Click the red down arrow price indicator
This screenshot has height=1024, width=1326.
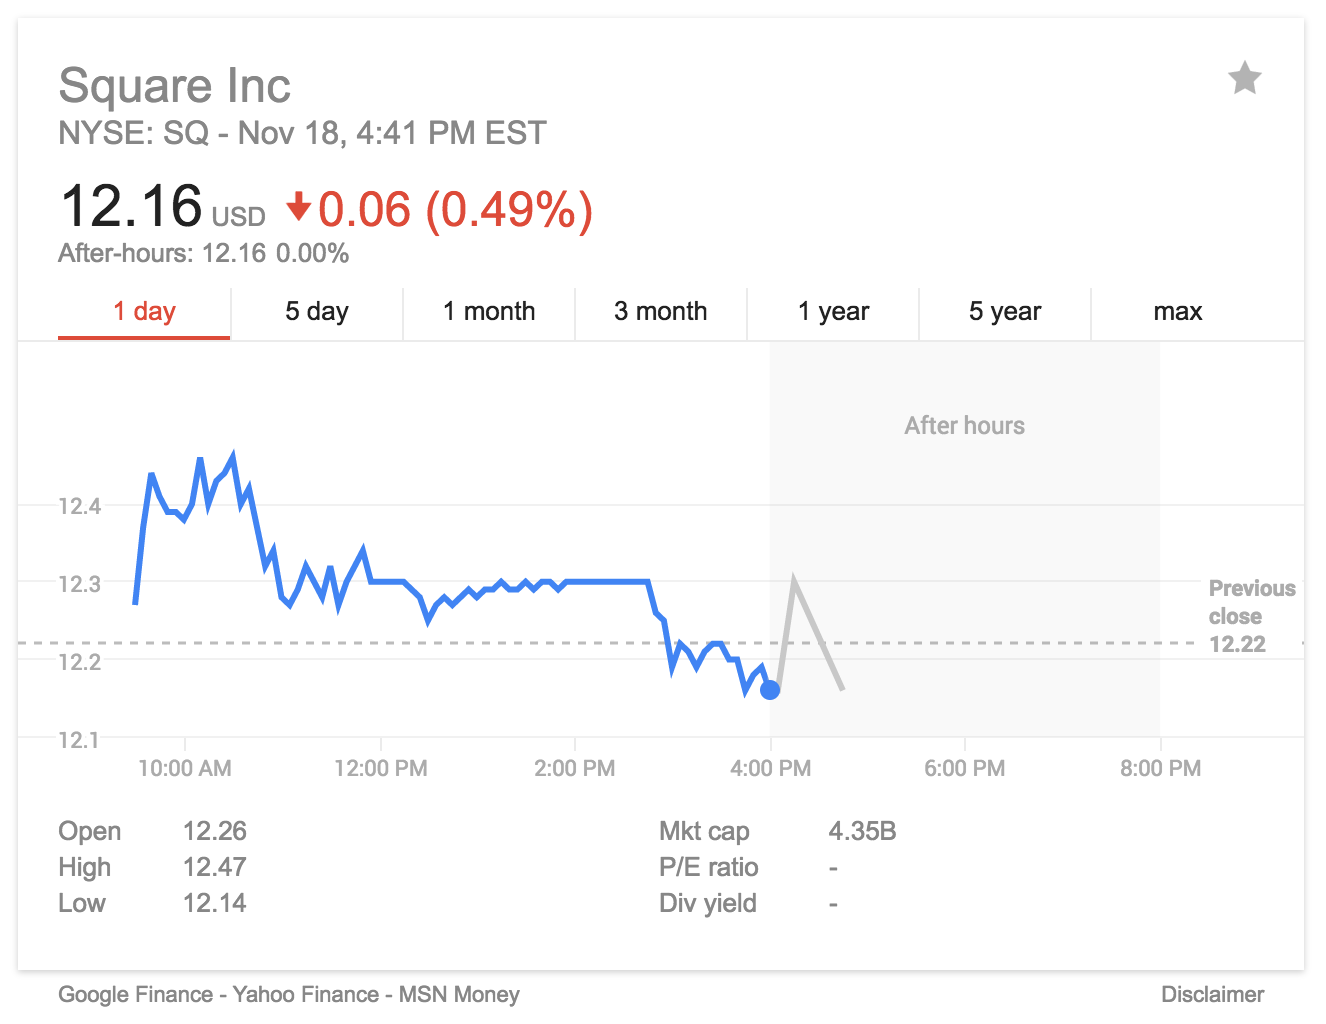point(298,207)
